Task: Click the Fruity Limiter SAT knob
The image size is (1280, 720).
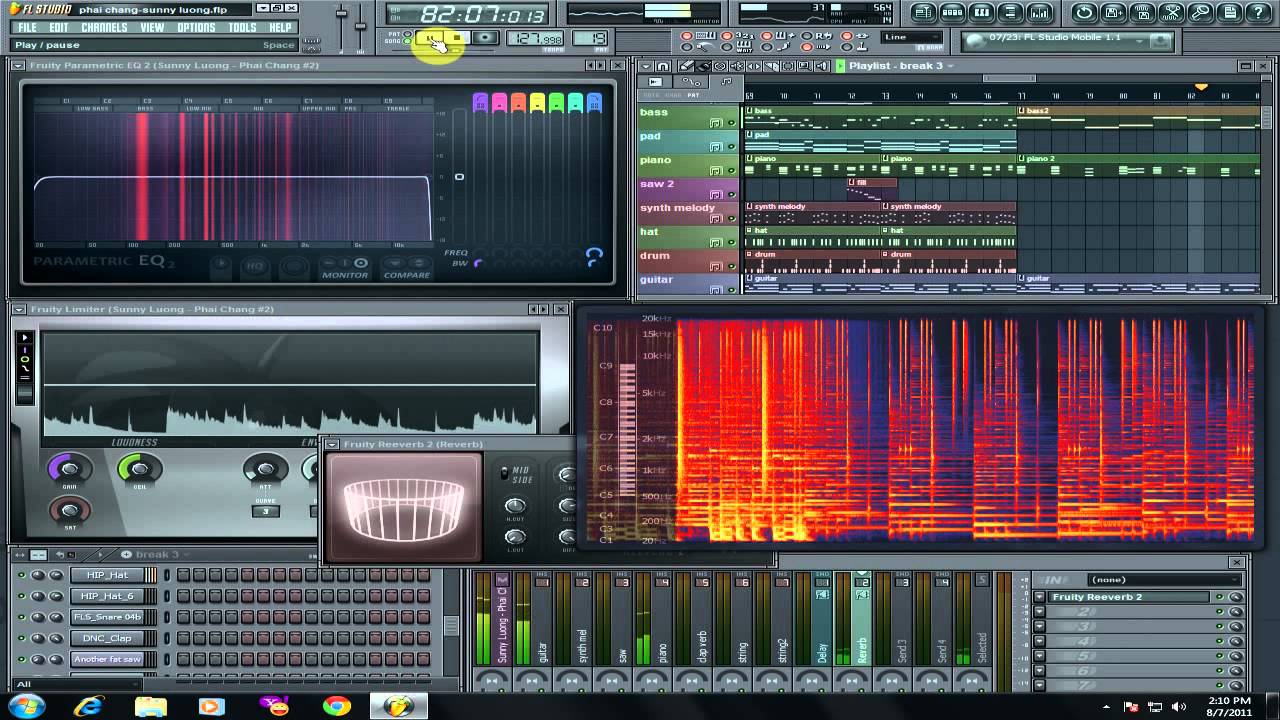Action: tap(70, 510)
